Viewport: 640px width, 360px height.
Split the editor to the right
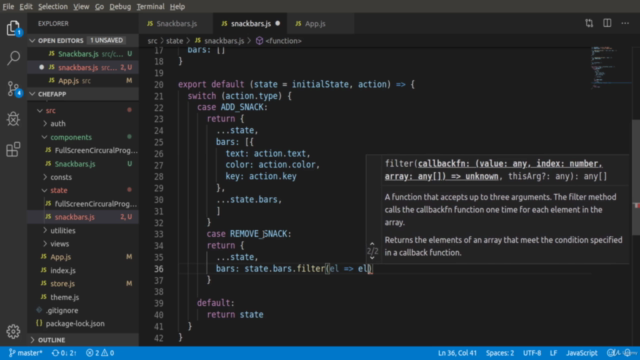(x=607, y=23)
